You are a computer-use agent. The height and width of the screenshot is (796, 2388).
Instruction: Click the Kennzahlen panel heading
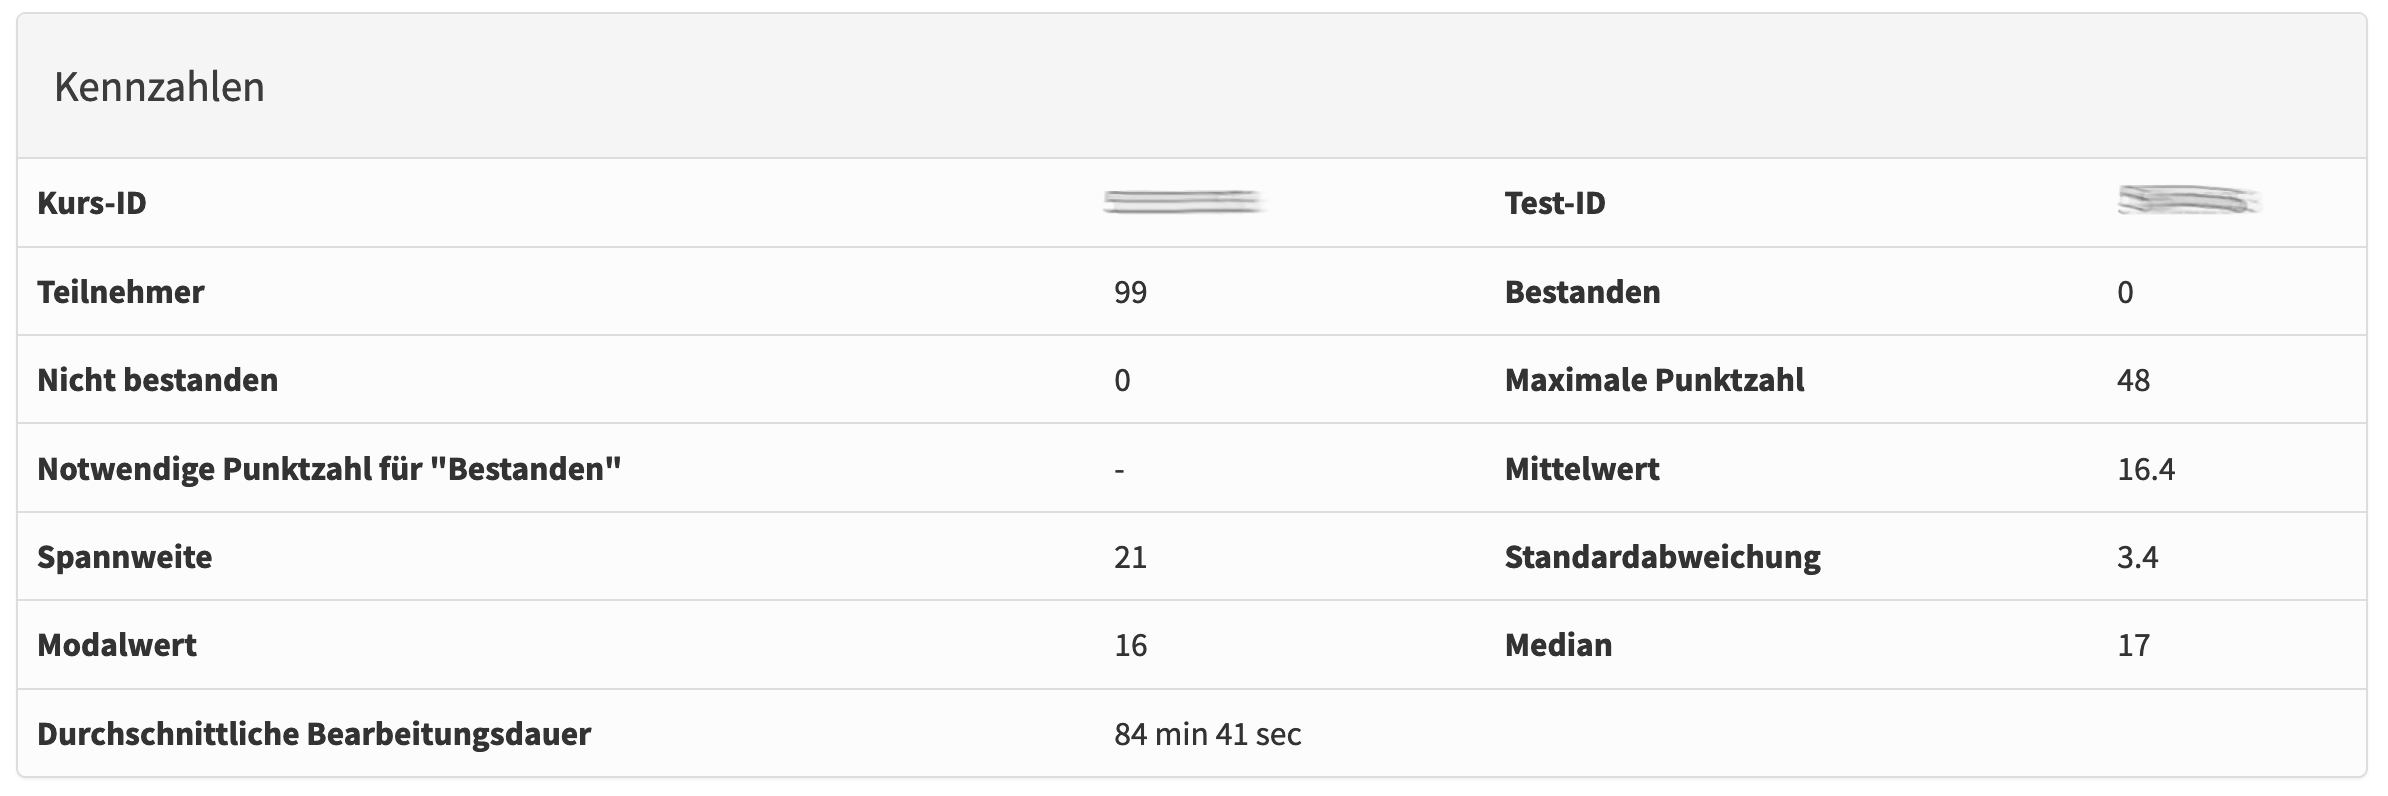159,87
